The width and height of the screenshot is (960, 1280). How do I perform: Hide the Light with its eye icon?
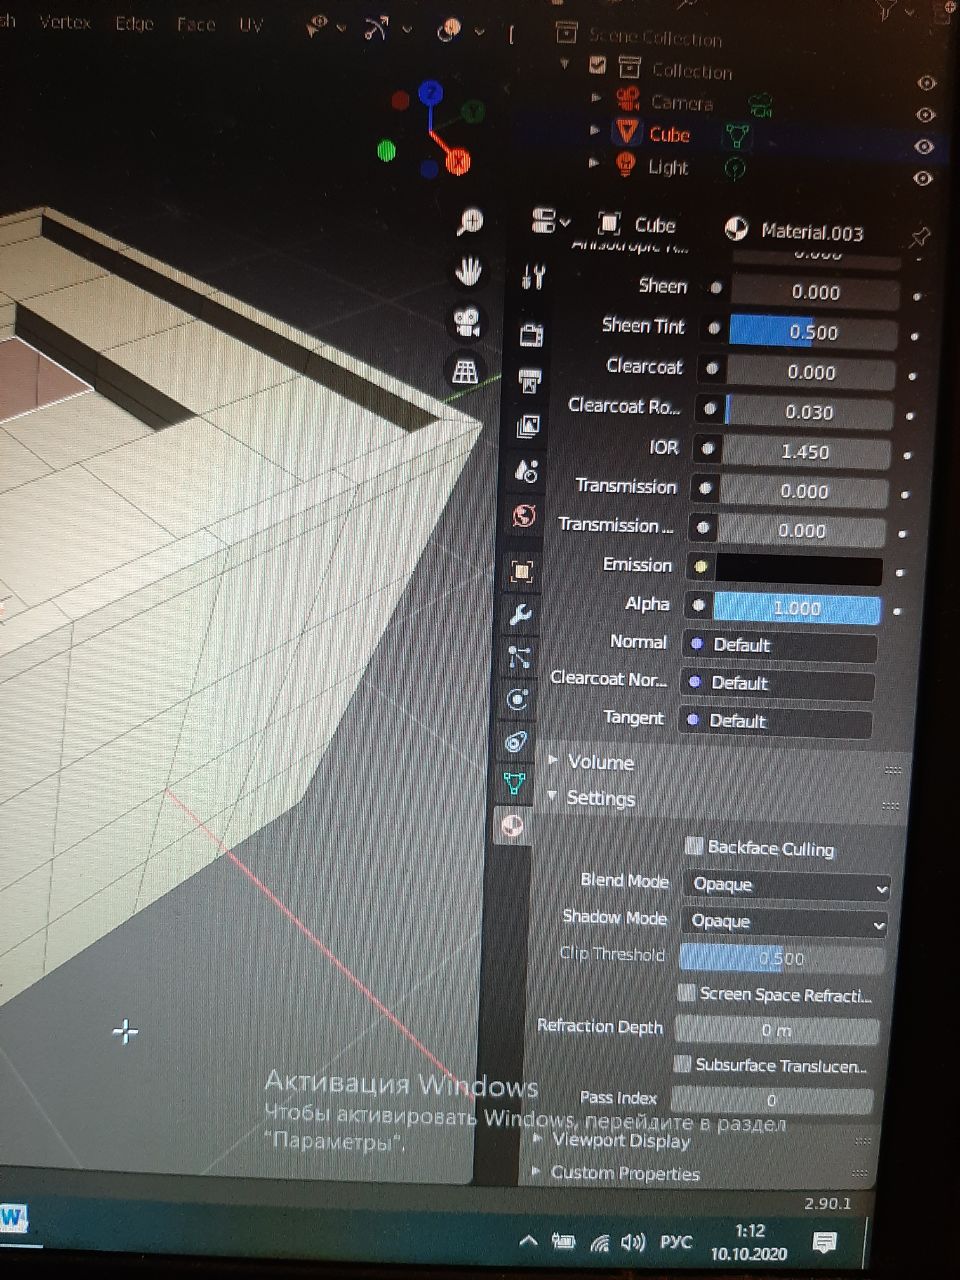click(x=923, y=178)
